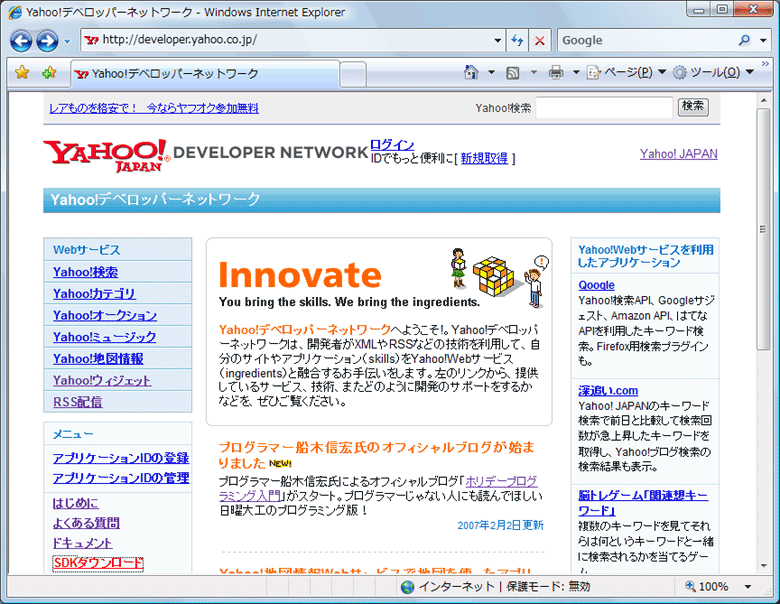Click the magnifier search icon
780x604 pixels.
coord(744,40)
